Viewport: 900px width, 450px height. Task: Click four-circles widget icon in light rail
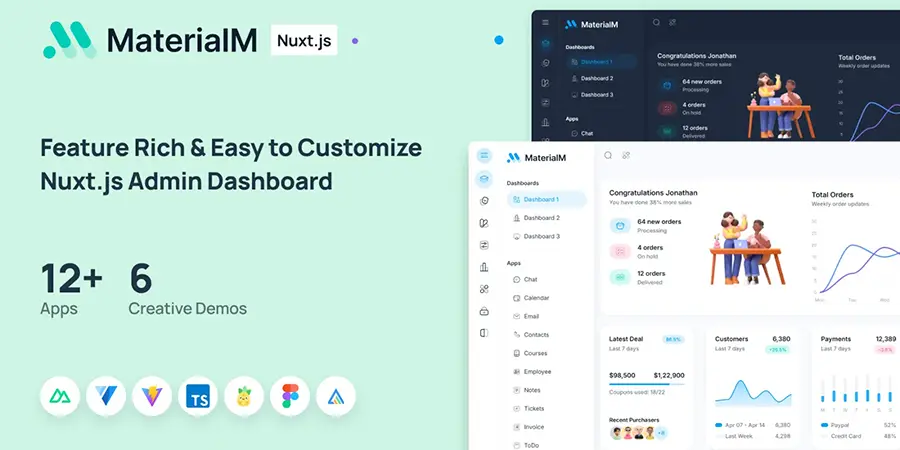(484, 289)
